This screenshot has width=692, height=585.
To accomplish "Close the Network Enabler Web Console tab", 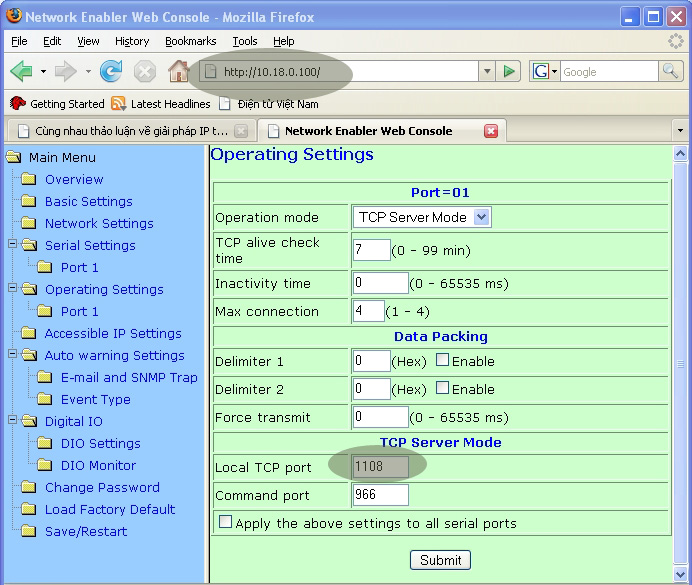I will [491, 131].
